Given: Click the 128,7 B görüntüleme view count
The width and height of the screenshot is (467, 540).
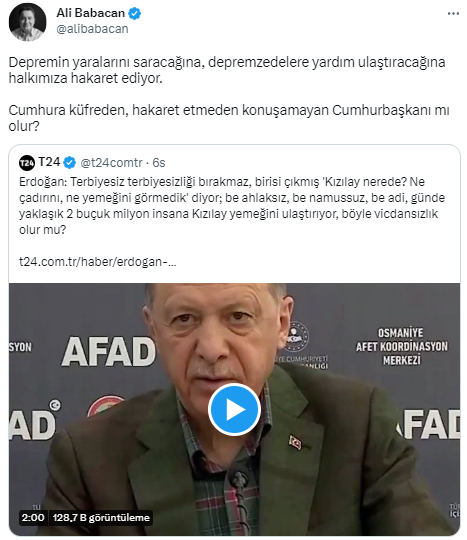Looking at the screenshot, I should 101,517.
